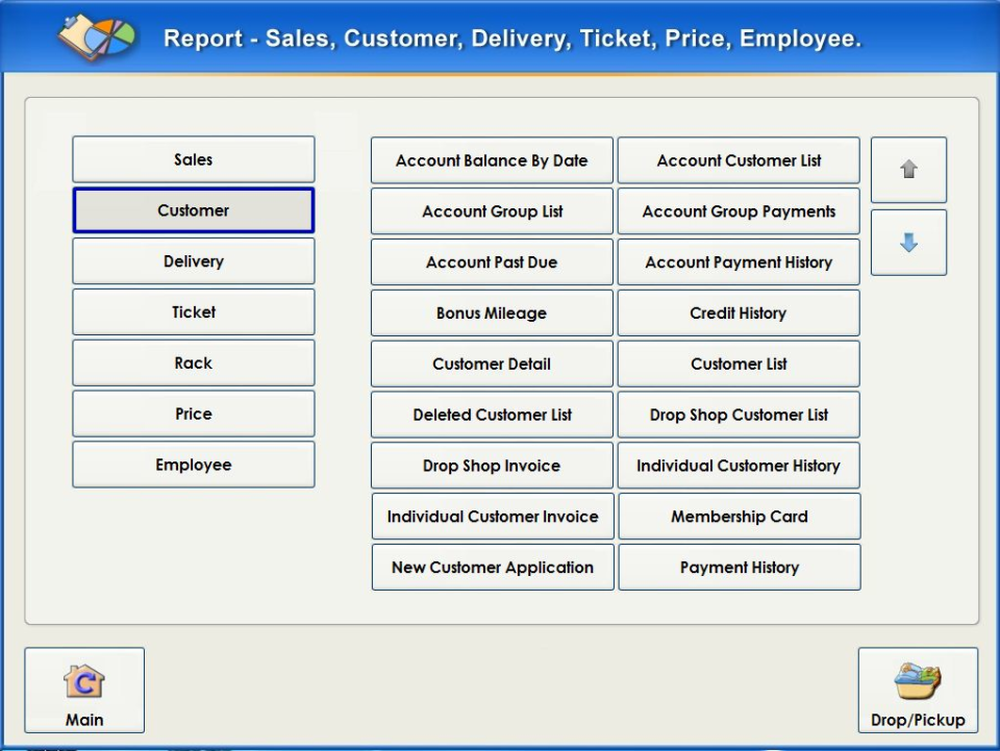Show Employee reports
This screenshot has height=751, width=1000.
(x=193, y=465)
